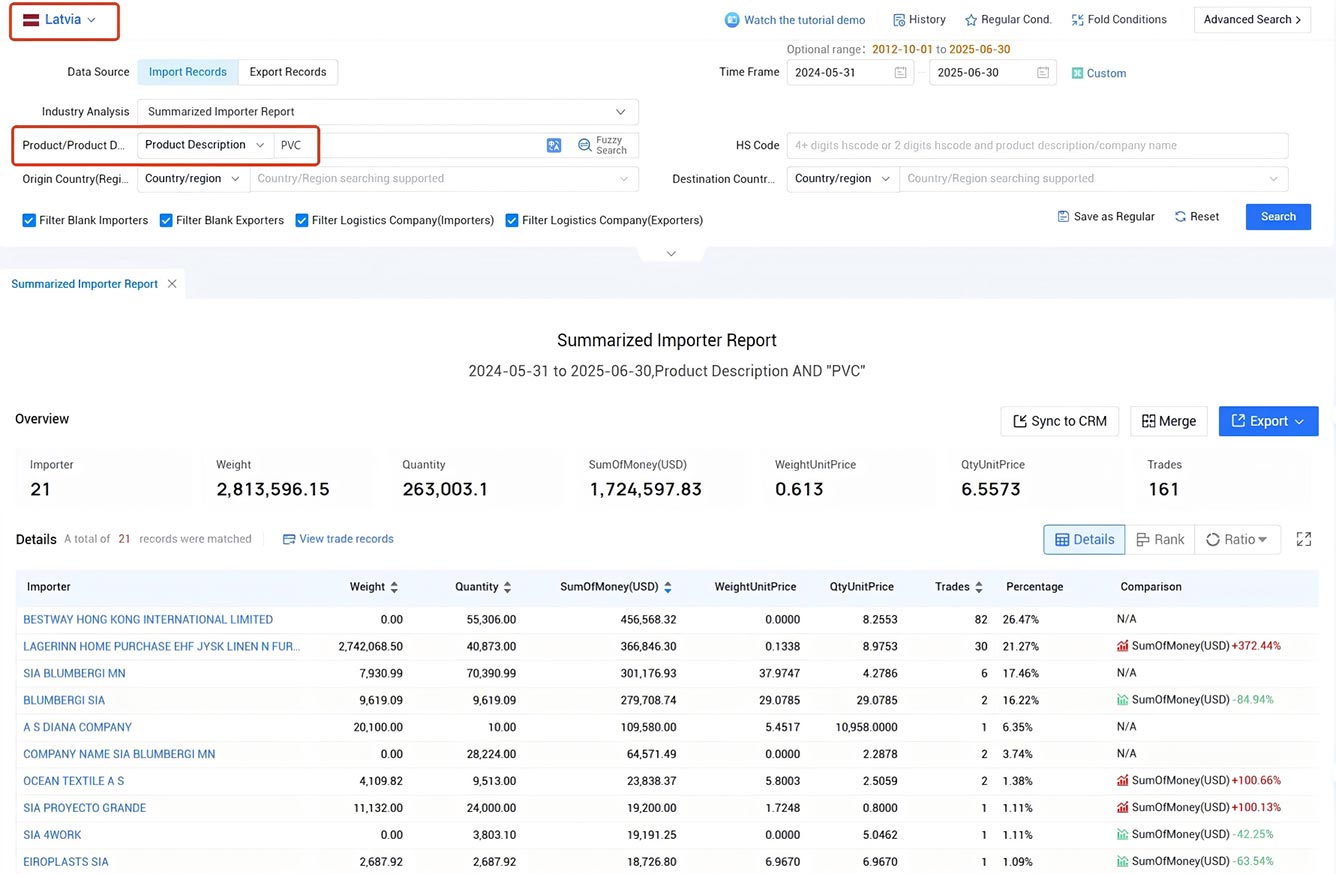This screenshot has height=874, width=1336.
Task: Toggle Filter Logistics Company(Importers) checkbox
Action: coord(302,220)
